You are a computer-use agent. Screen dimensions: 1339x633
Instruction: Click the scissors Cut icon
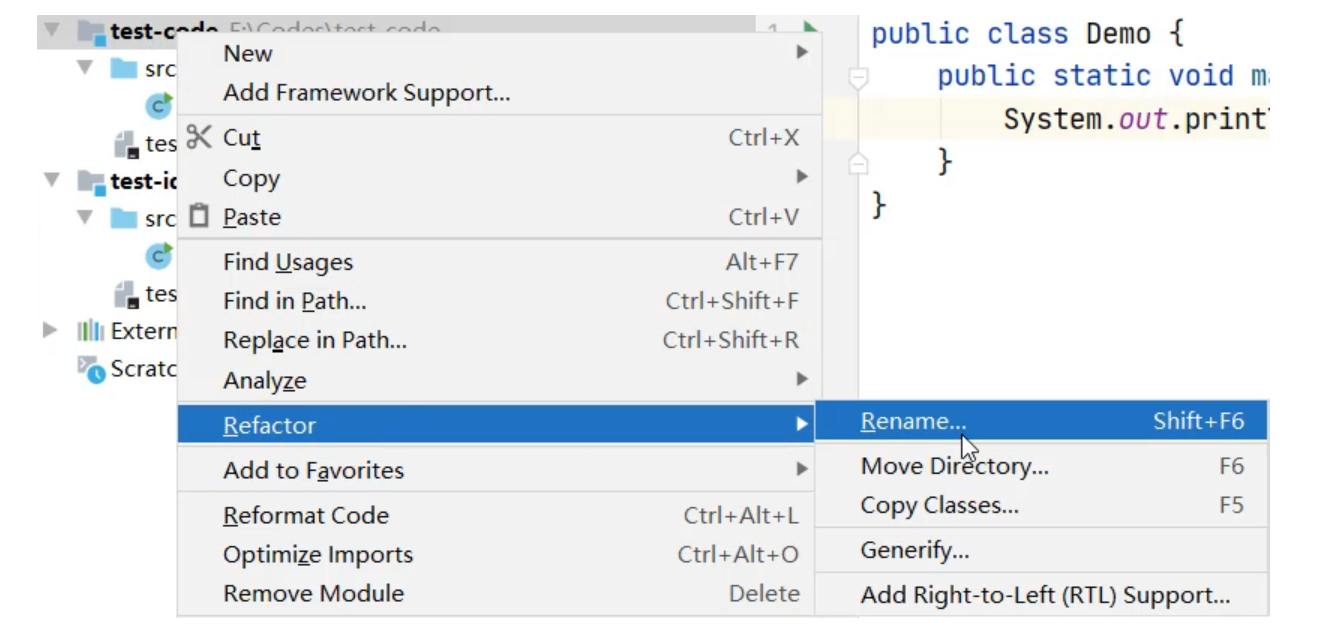[199, 137]
